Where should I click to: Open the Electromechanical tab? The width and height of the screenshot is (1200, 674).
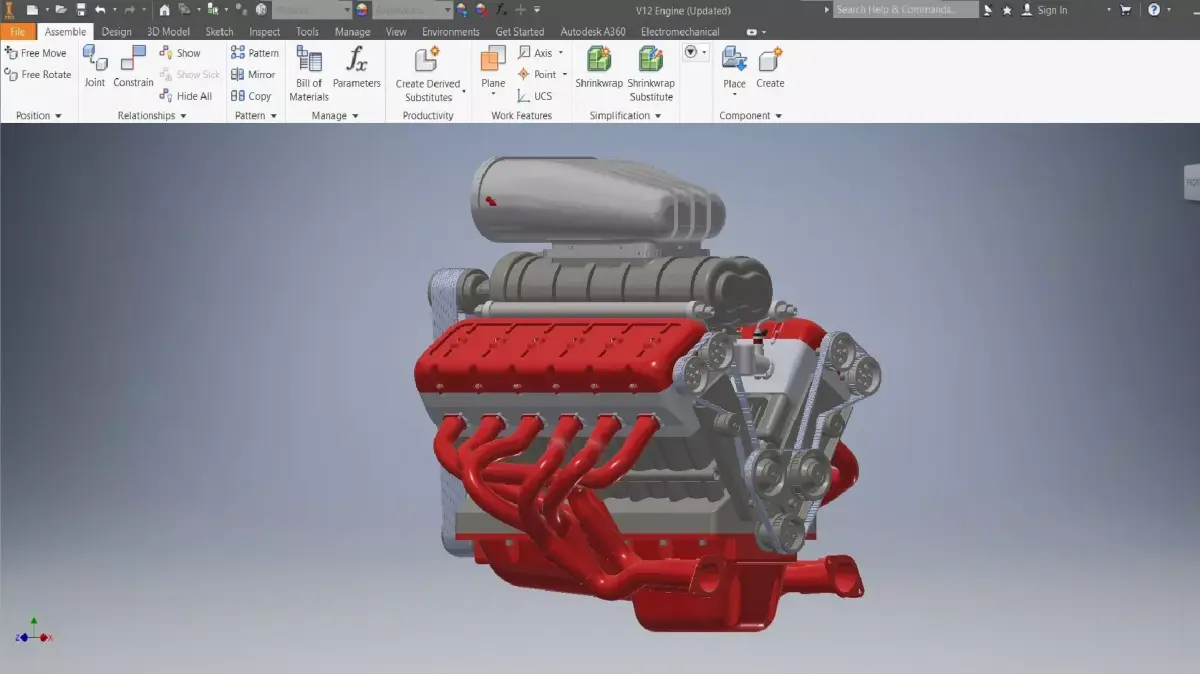pyautogui.click(x=680, y=32)
